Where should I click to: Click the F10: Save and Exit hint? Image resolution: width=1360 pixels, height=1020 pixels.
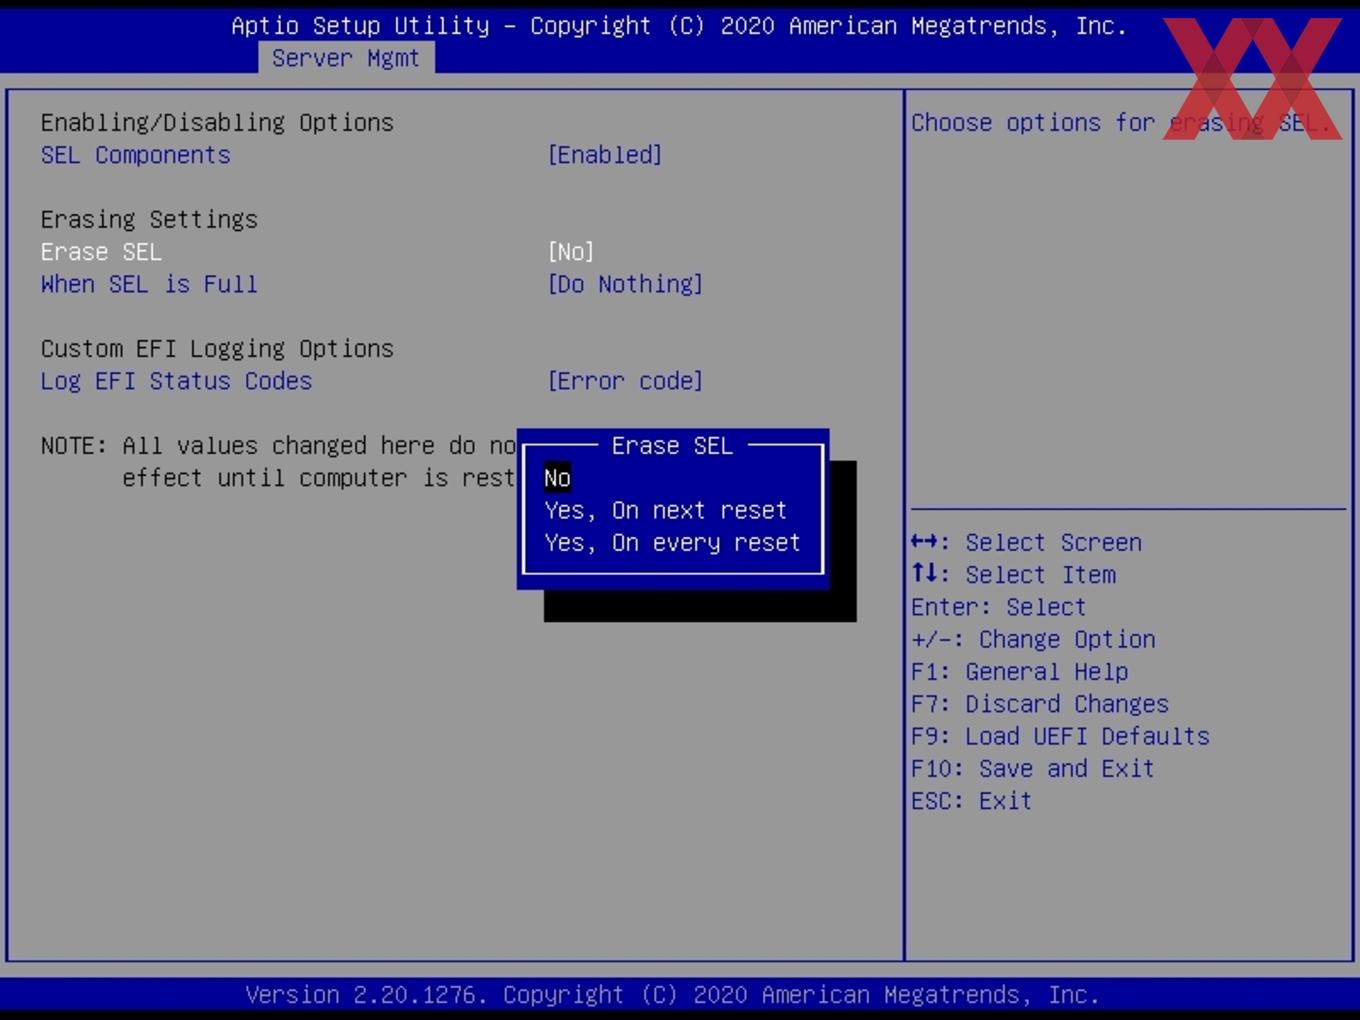pyautogui.click(x=1032, y=769)
